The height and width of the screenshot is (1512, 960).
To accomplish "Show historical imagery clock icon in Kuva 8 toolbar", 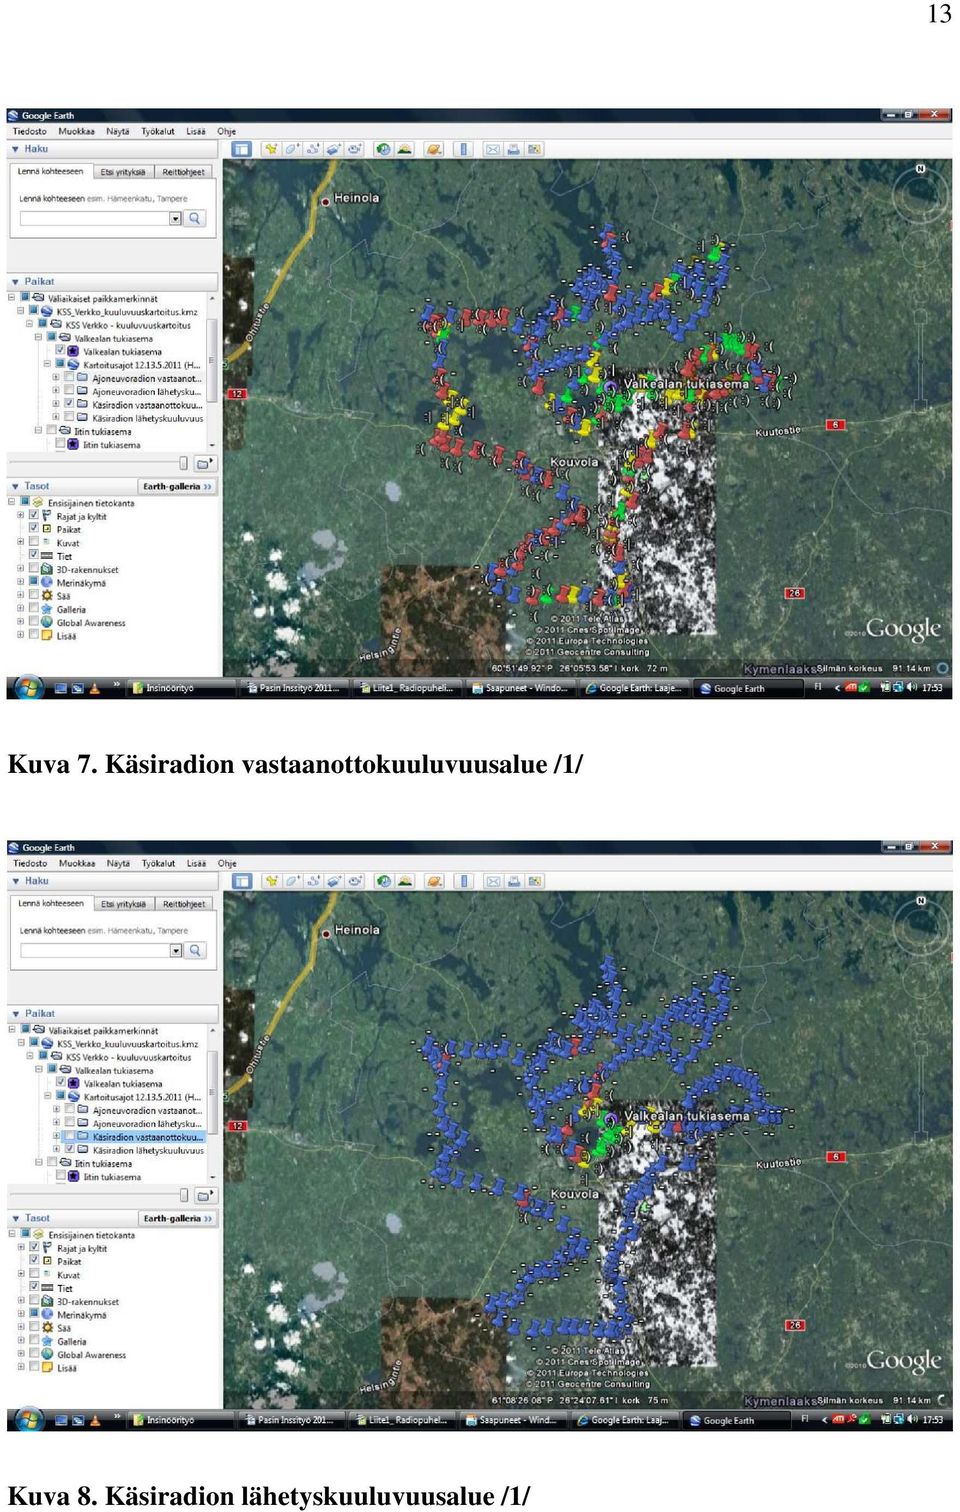I will [x=383, y=881].
